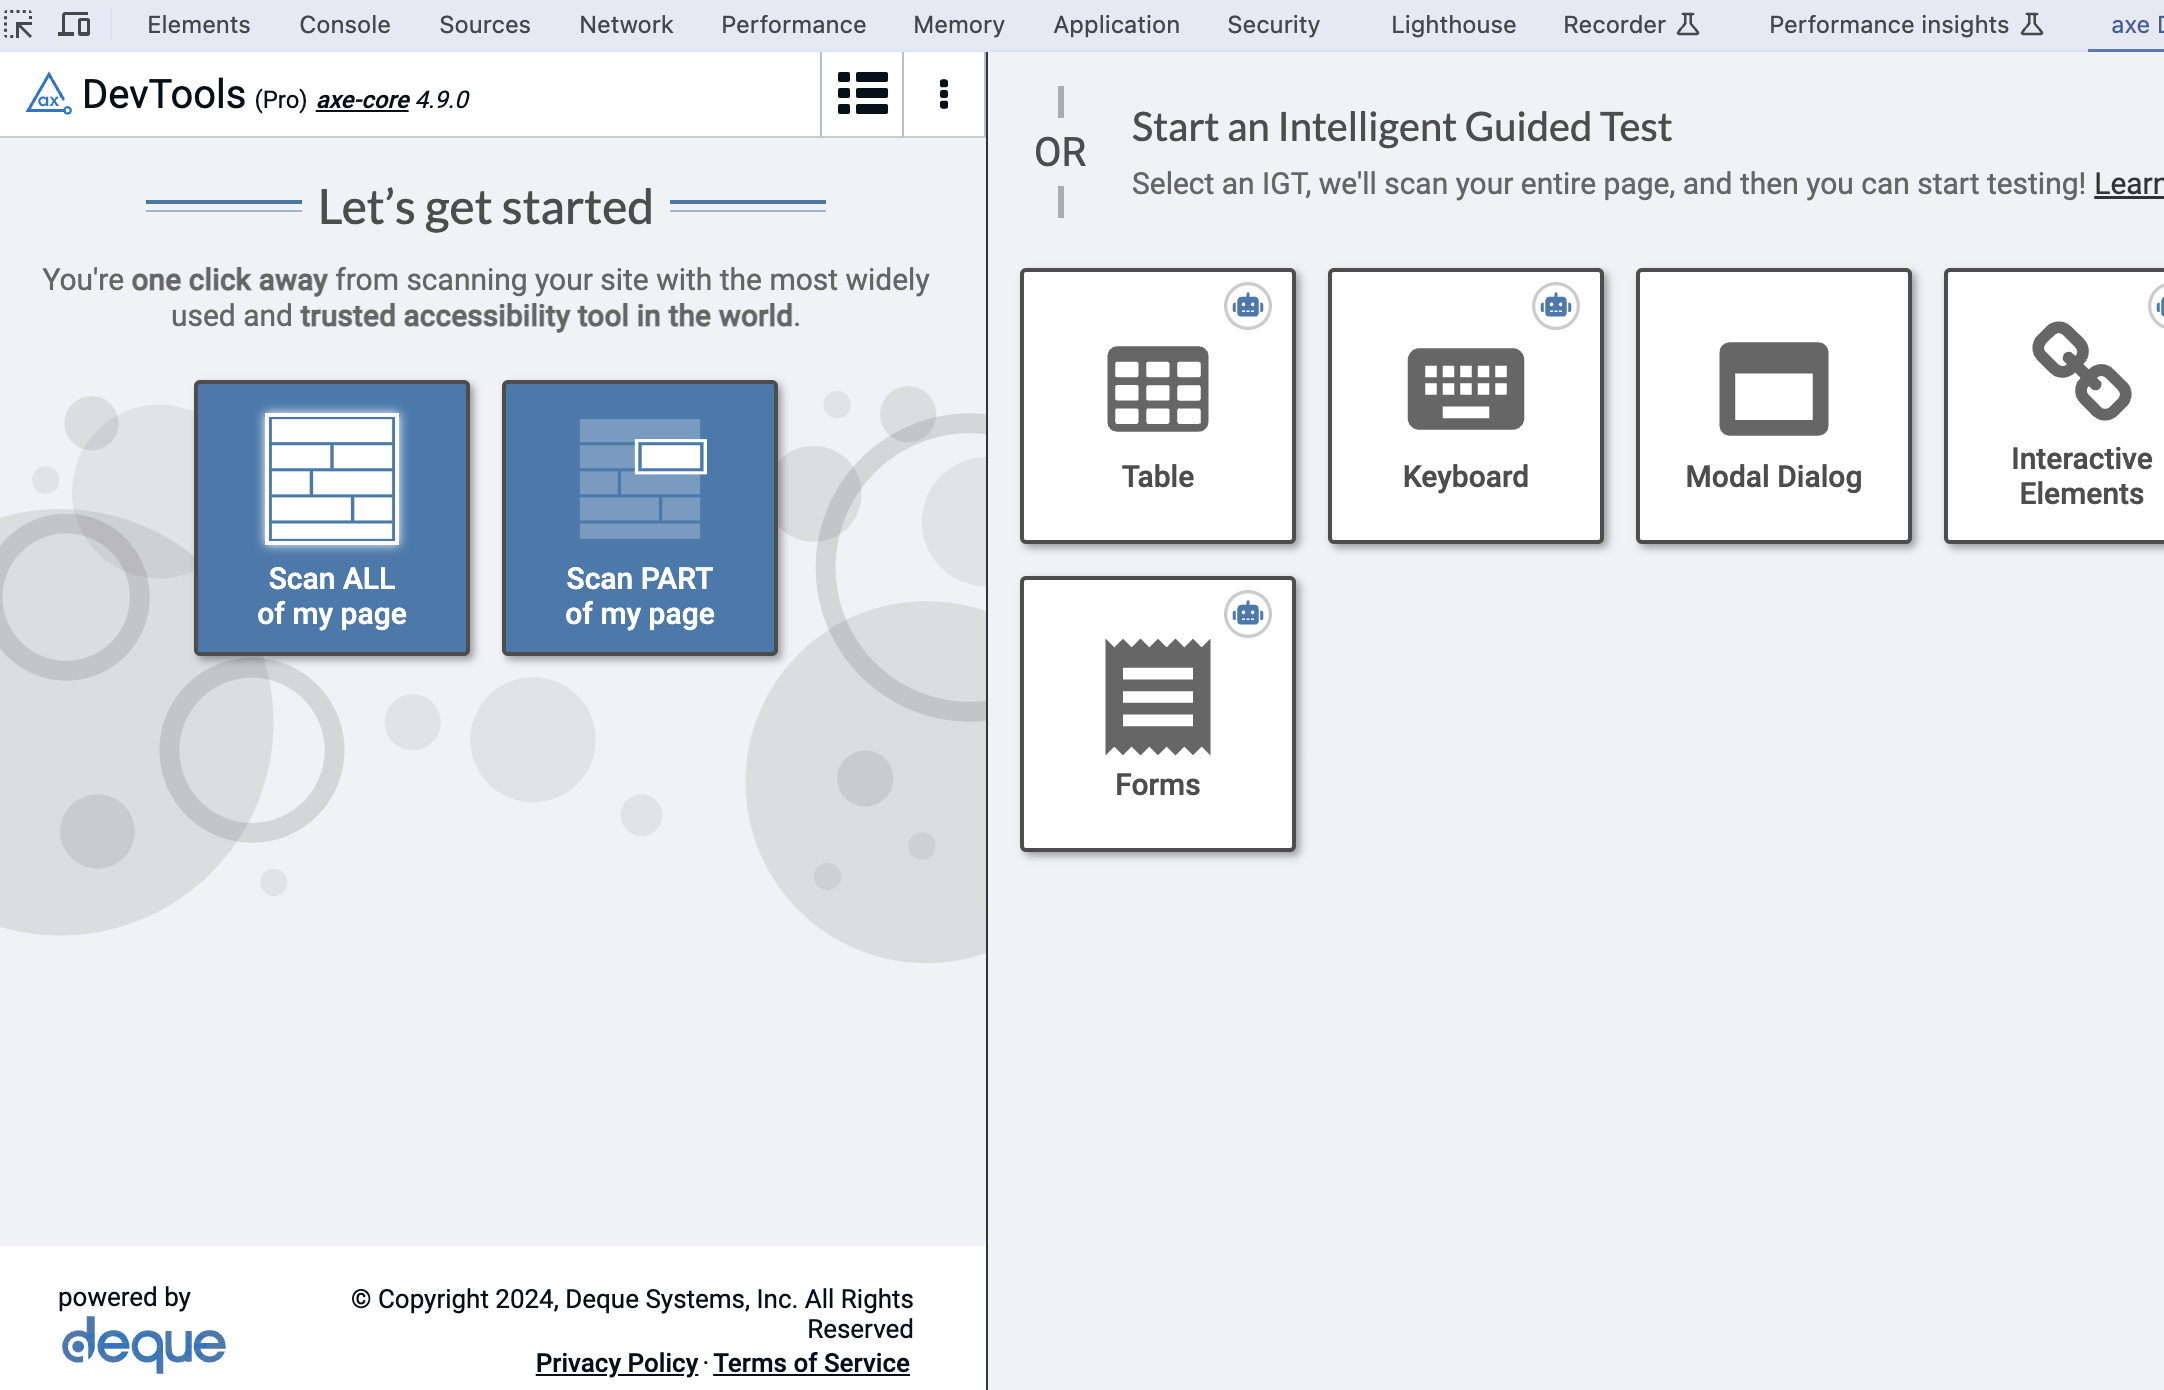The image size is (2164, 1390).
Task: Open the Memory tab
Action: coord(959,24)
